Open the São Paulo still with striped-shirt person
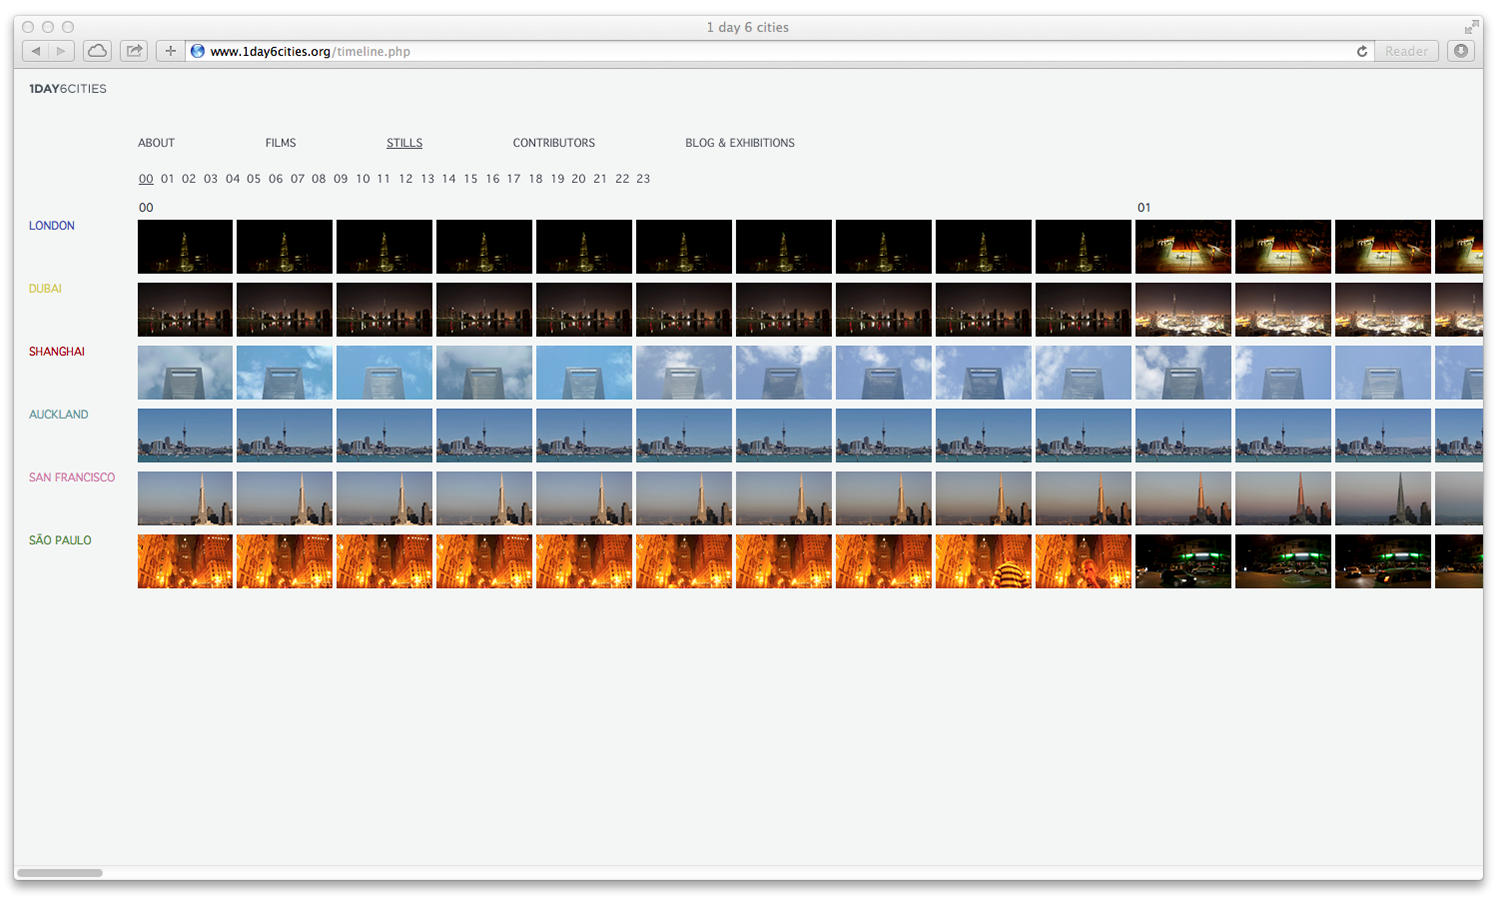This screenshot has width=1500, height=898. tap(983, 562)
